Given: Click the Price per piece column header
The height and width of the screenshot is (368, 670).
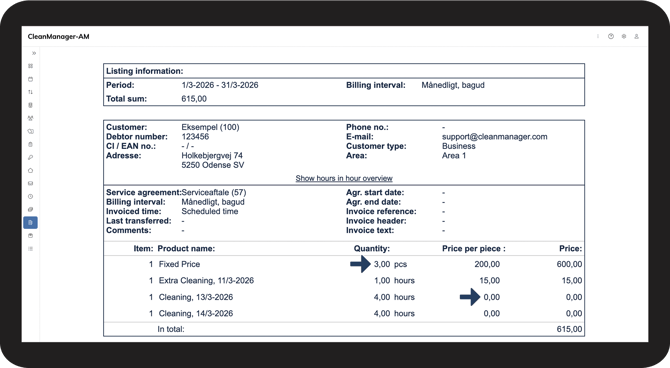Looking at the screenshot, I should coord(473,248).
